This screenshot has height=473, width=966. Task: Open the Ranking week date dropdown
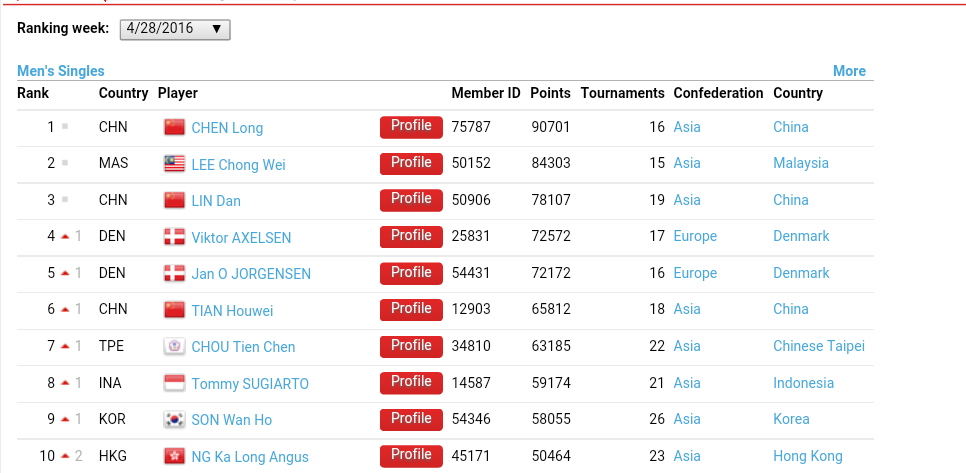pyautogui.click(x=175, y=30)
